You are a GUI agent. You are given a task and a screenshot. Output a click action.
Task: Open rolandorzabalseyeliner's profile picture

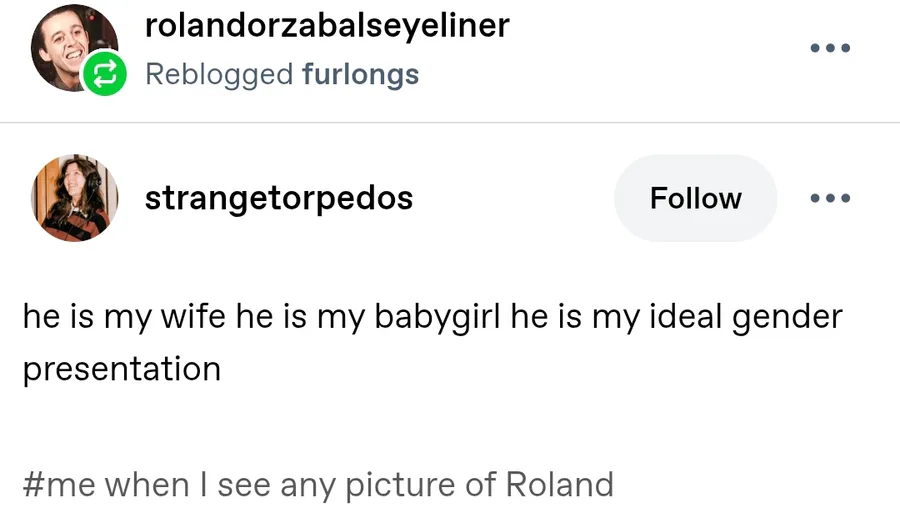[x=70, y=45]
